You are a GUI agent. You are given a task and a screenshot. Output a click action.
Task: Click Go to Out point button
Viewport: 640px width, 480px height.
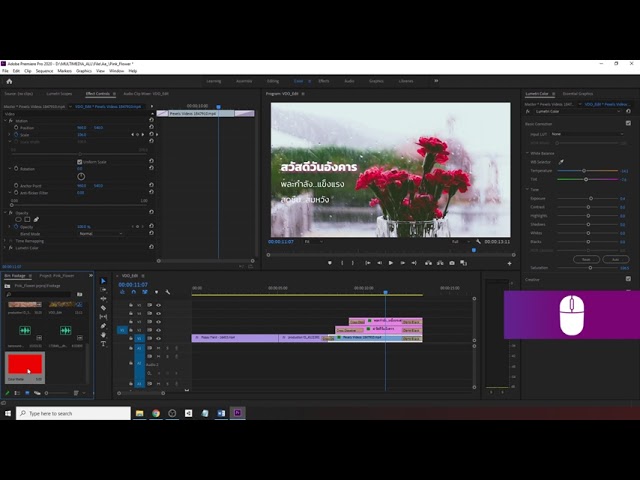414,263
